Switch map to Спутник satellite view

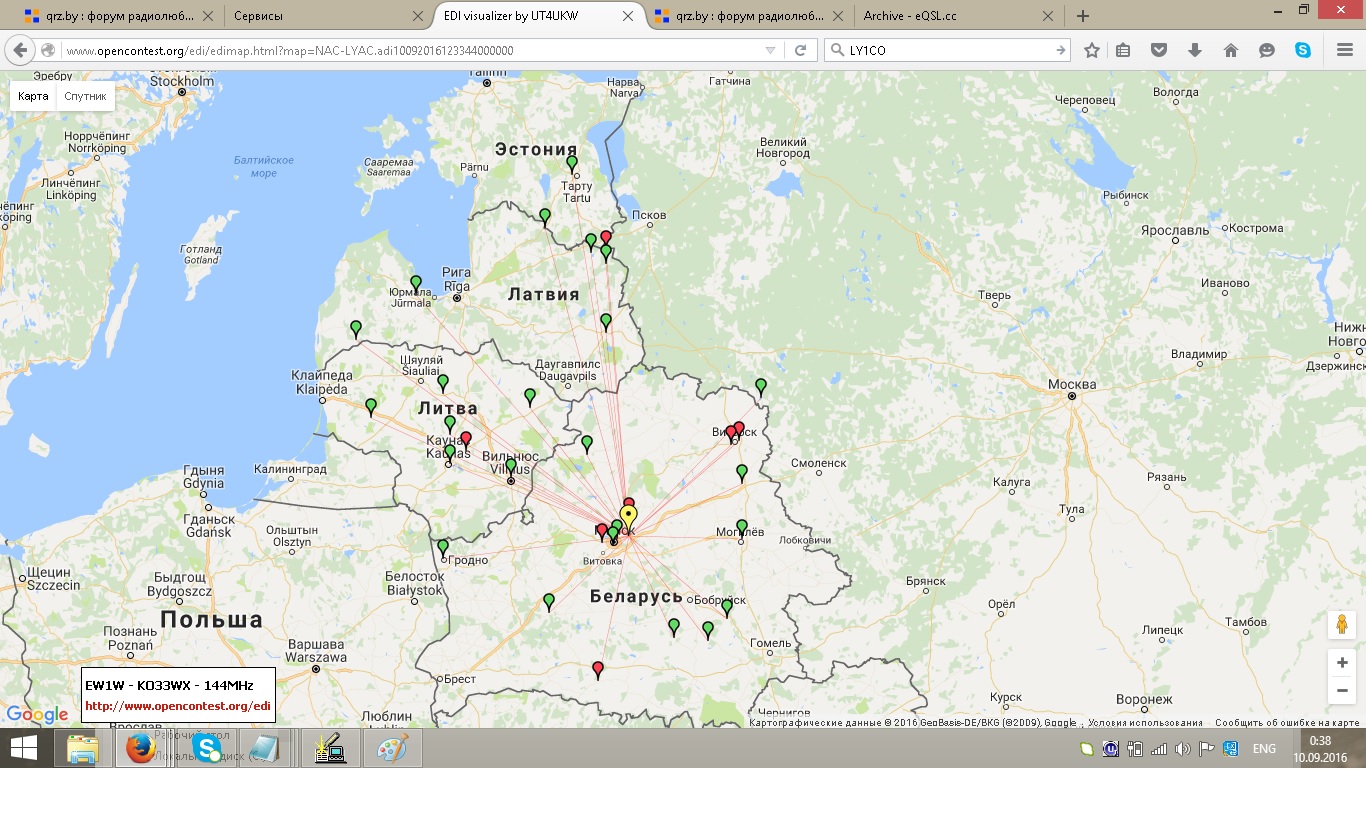(x=85, y=96)
